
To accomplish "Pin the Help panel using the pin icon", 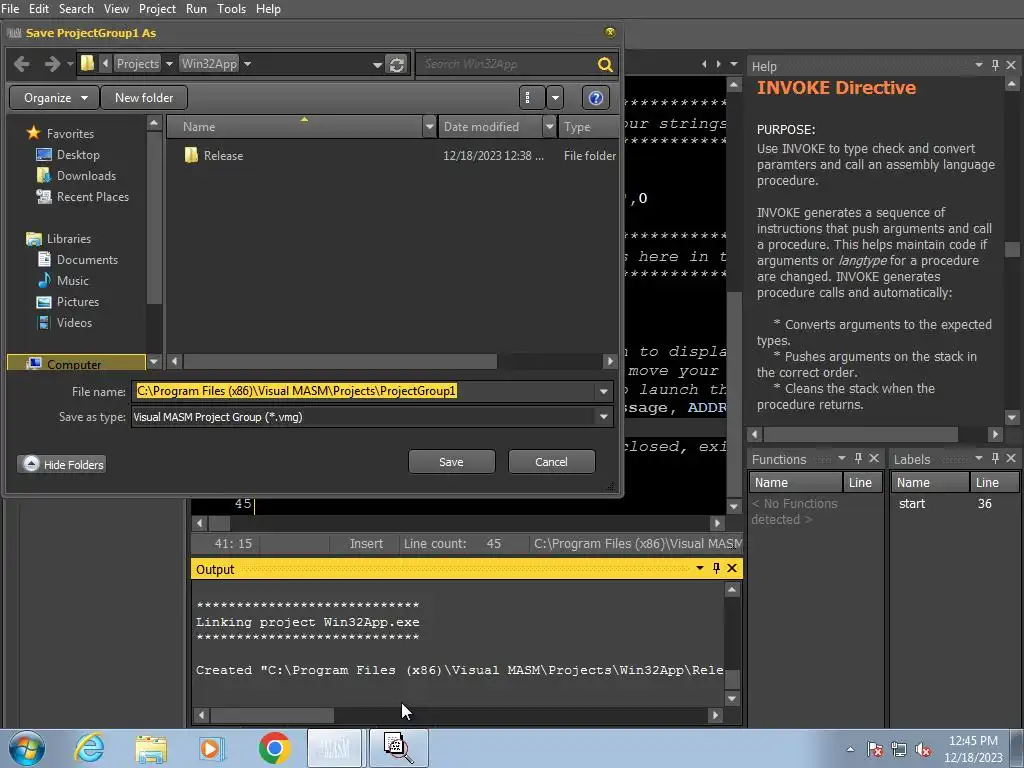I will click(x=995, y=65).
